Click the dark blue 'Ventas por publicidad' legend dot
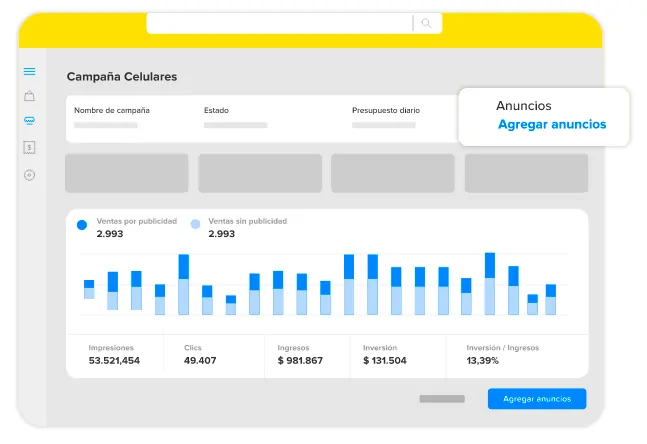 [x=82, y=226]
